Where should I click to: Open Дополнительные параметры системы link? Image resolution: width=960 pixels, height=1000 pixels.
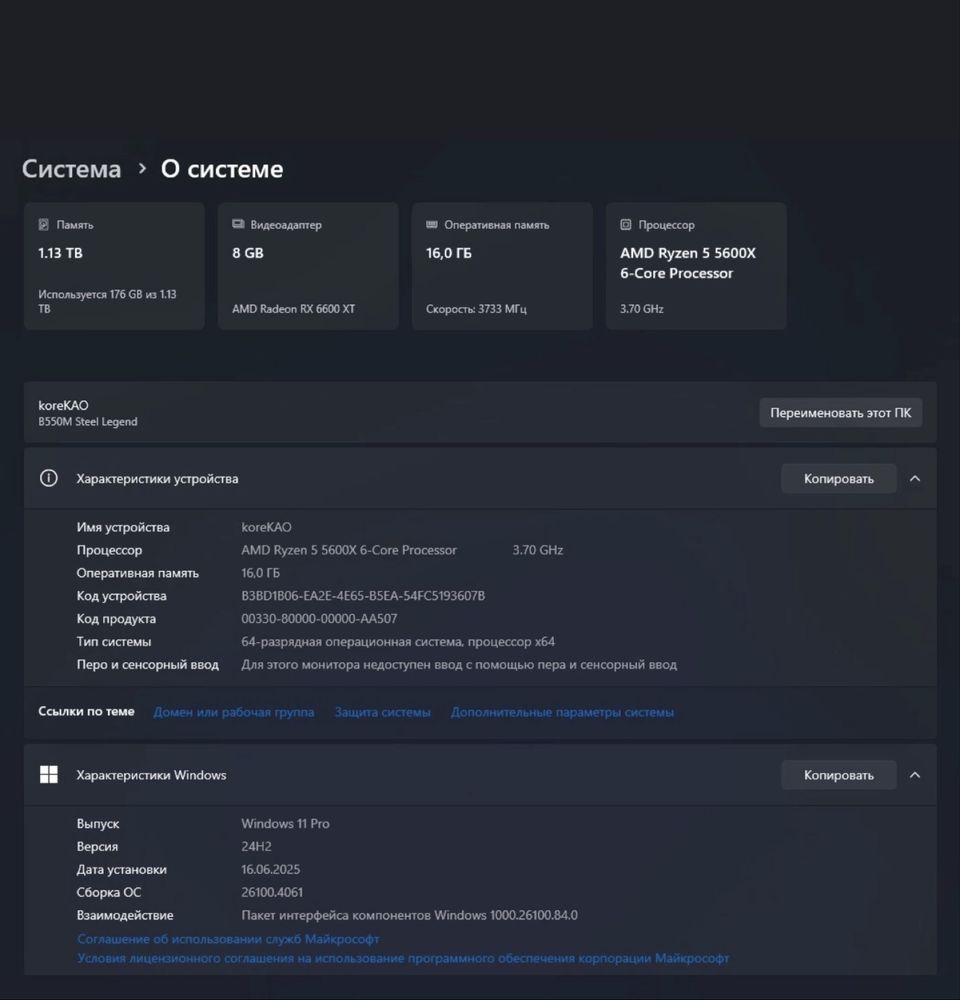(x=562, y=712)
